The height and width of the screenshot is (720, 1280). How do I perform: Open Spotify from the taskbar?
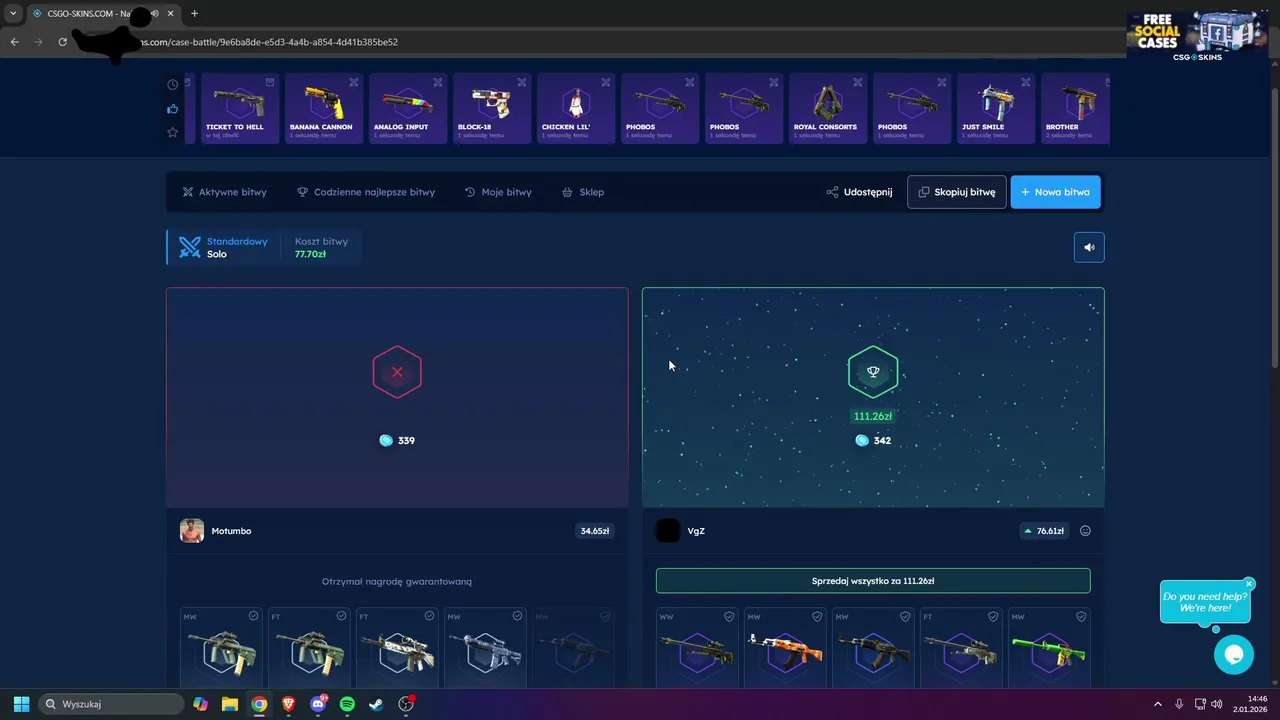pos(347,704)
